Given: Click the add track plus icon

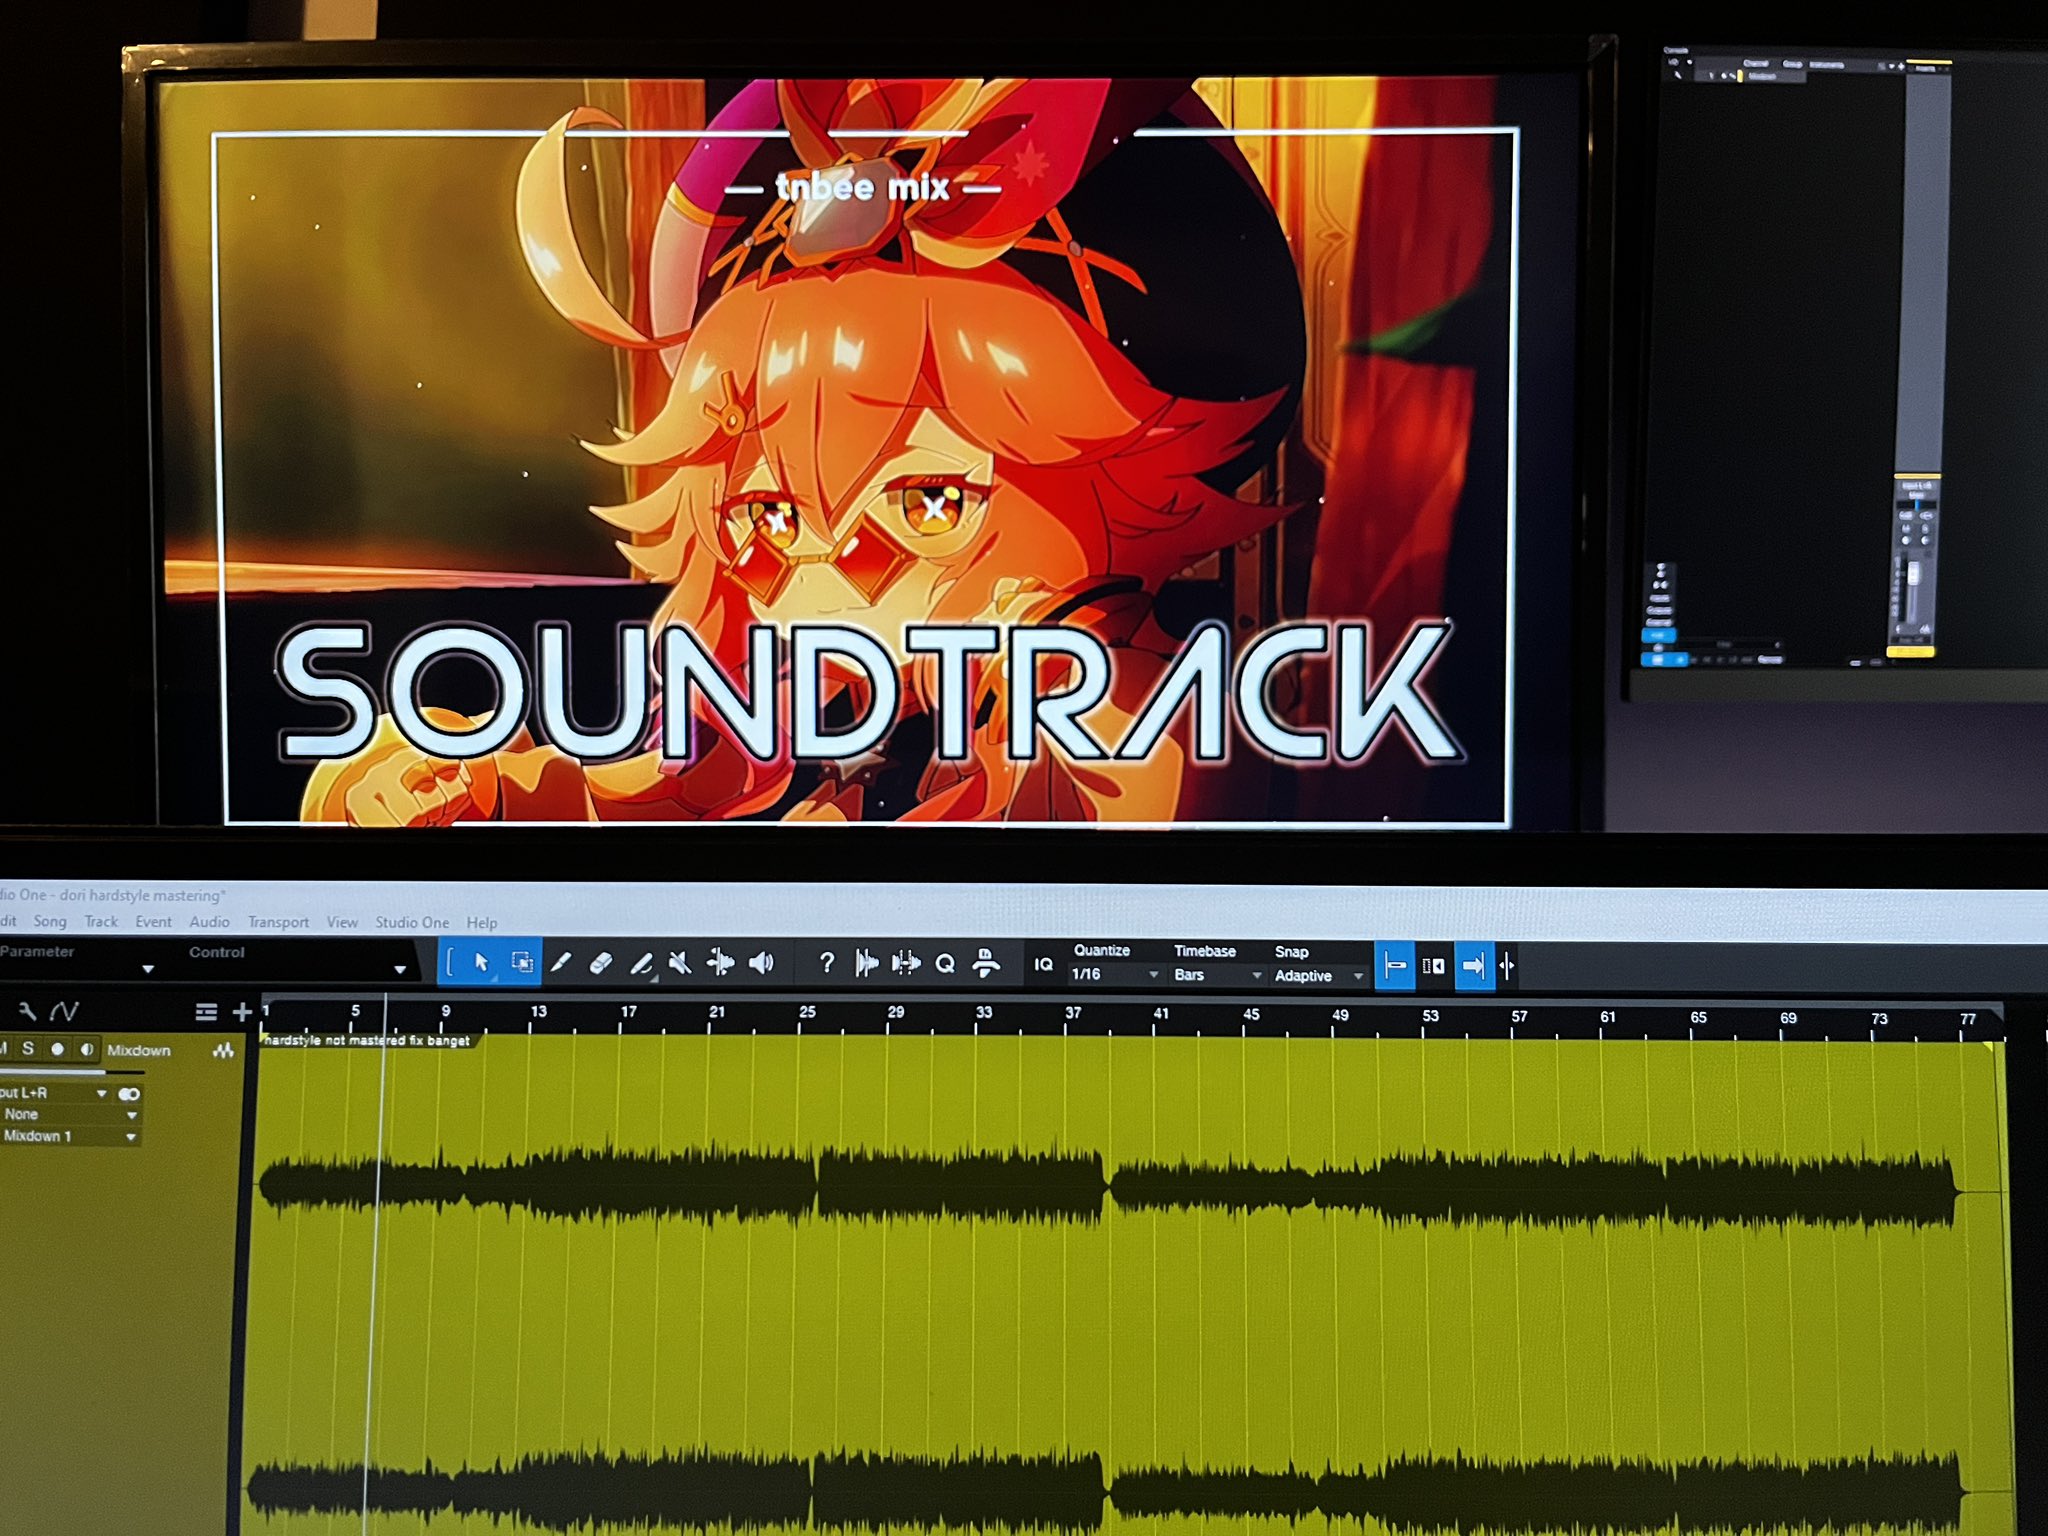Looking at the screenshot, I should 242,1012.
